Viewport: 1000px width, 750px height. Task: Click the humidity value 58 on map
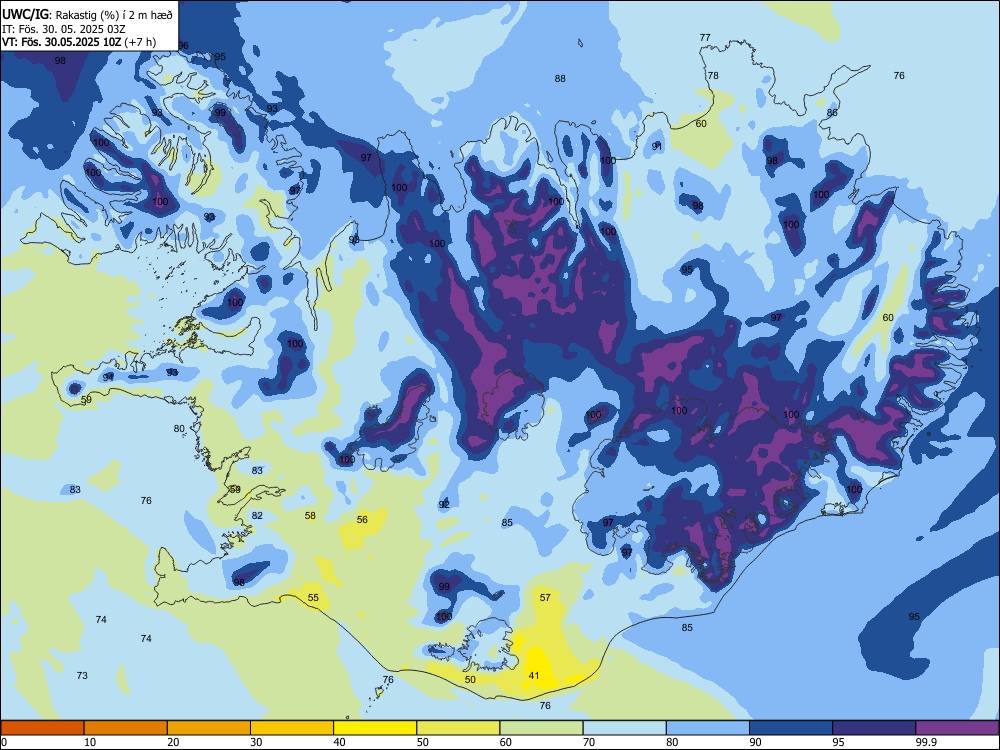(x=310, y=515)
